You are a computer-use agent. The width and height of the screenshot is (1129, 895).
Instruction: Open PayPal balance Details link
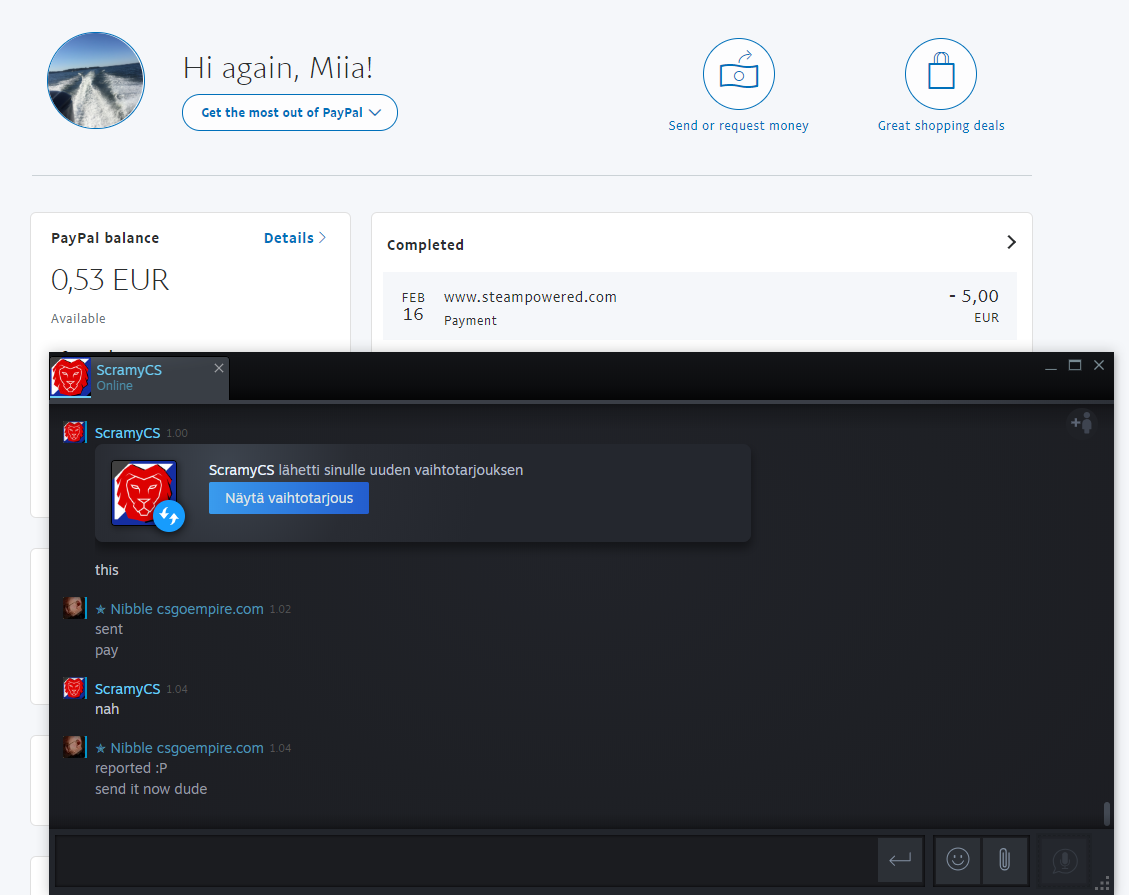point(294,238)
